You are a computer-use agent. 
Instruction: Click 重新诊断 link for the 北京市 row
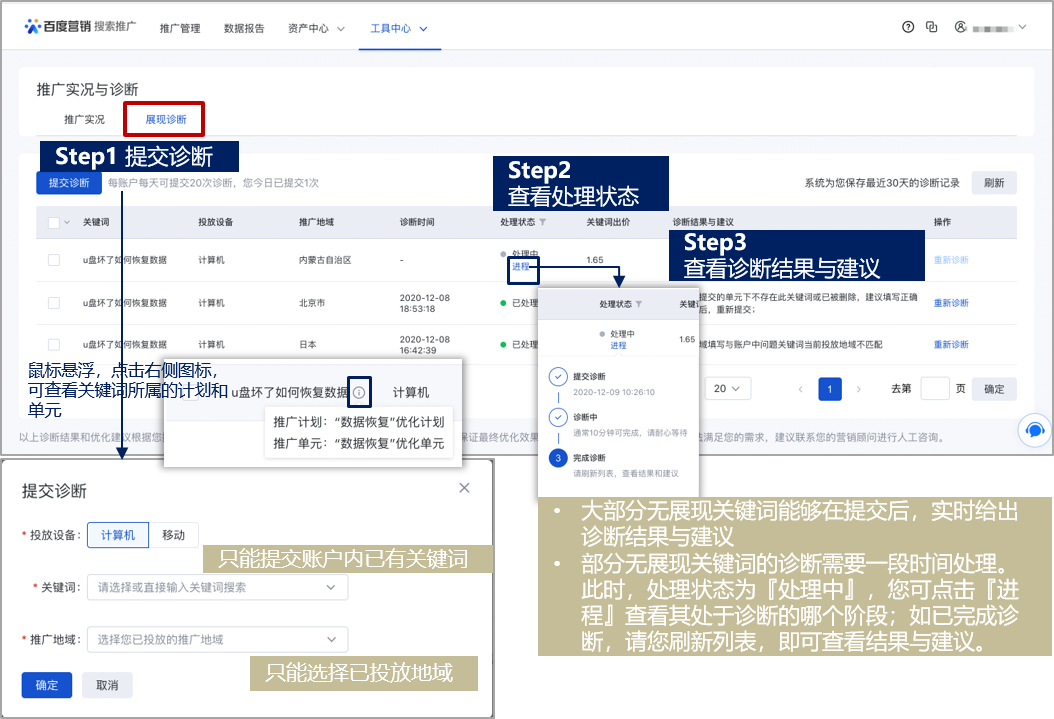pyautogui.click(x=950, y=303)
